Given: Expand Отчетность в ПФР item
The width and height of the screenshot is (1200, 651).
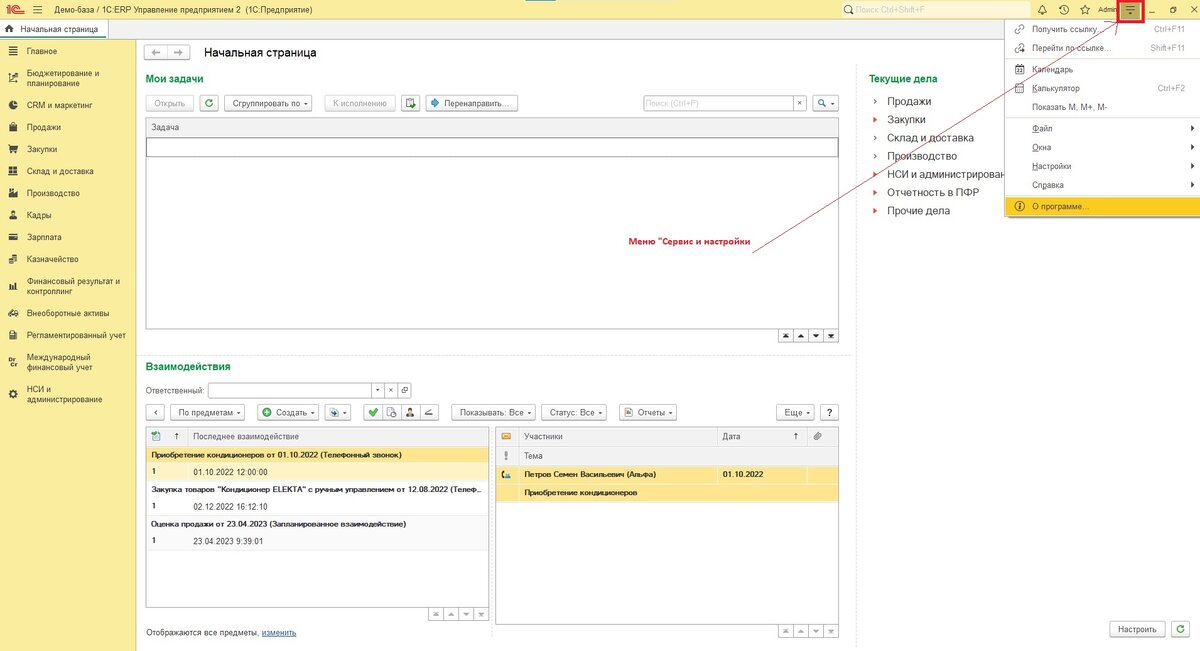Looking at the screenshot, I should (875, 192).
